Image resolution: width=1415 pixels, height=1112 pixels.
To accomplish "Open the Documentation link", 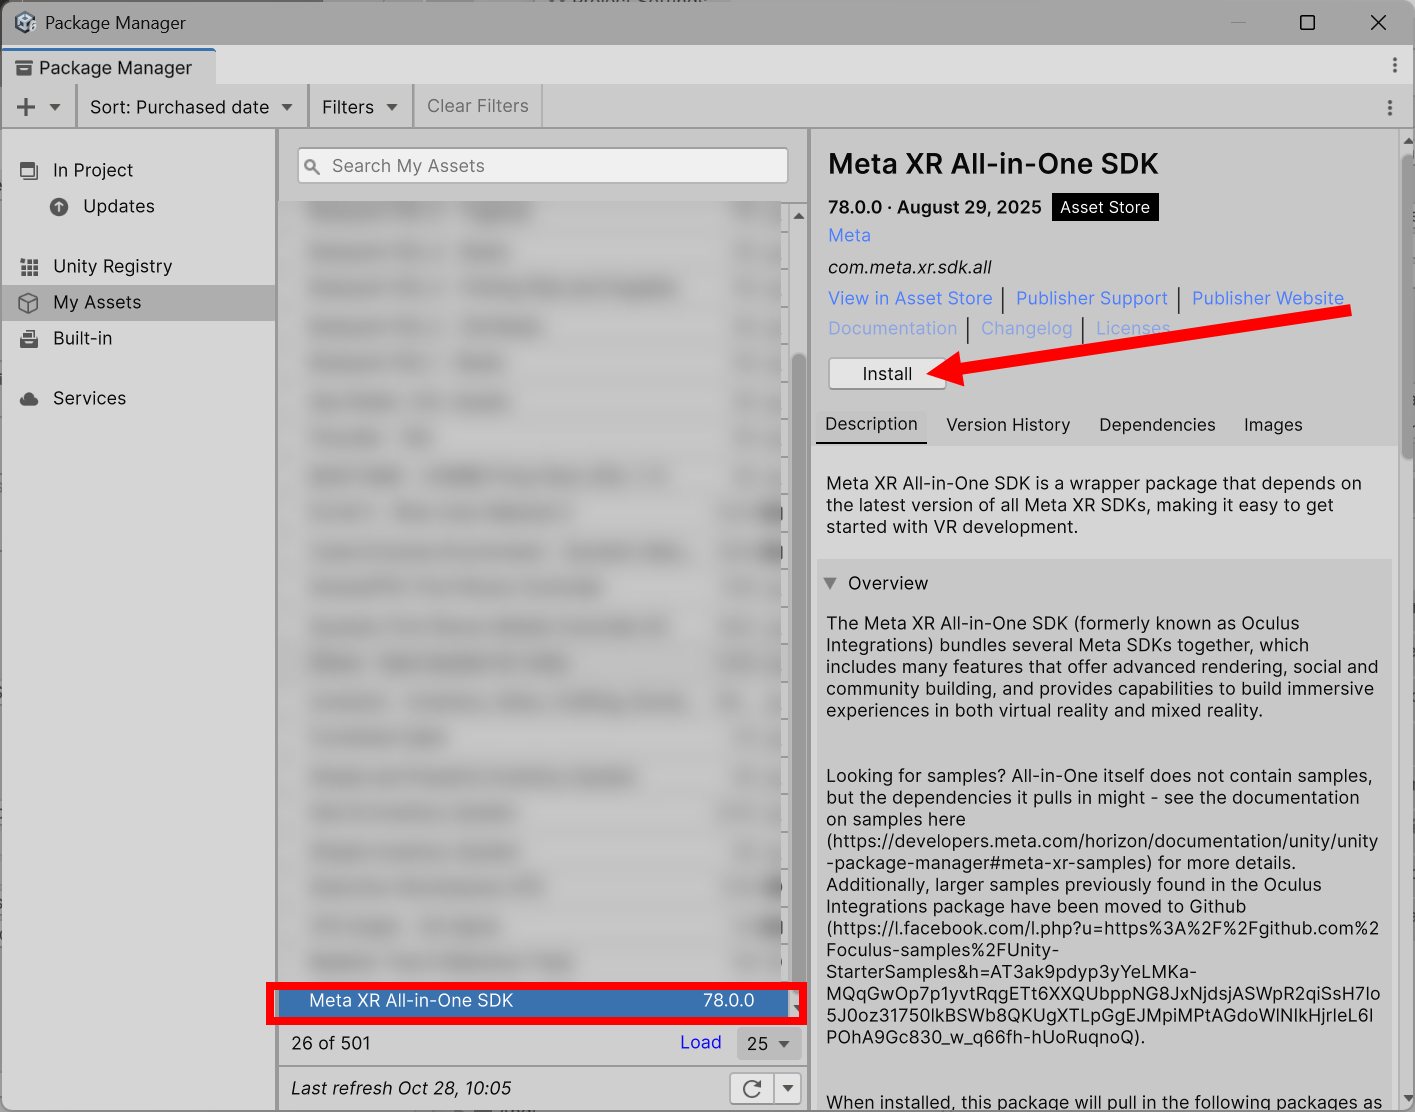I will [892, 328].
